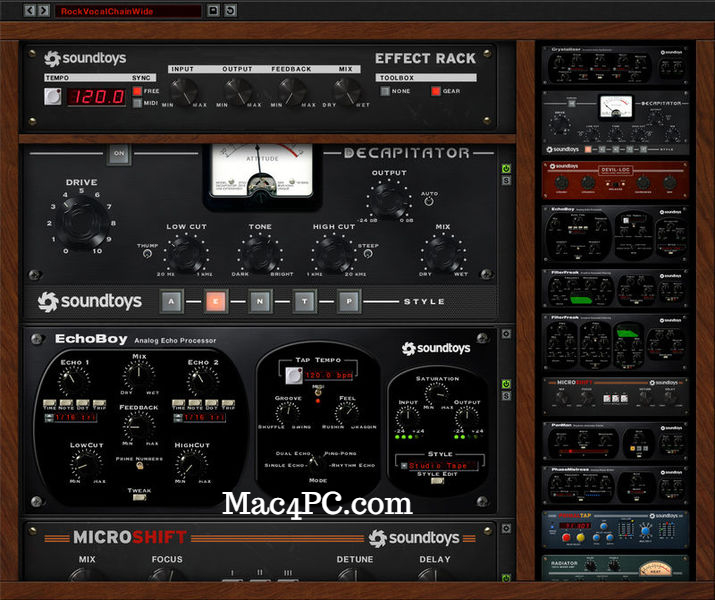Viewport: 715px width, 600px height.
Task: Add Crystallizer from the gear toolbox
Action: (615, 65)
